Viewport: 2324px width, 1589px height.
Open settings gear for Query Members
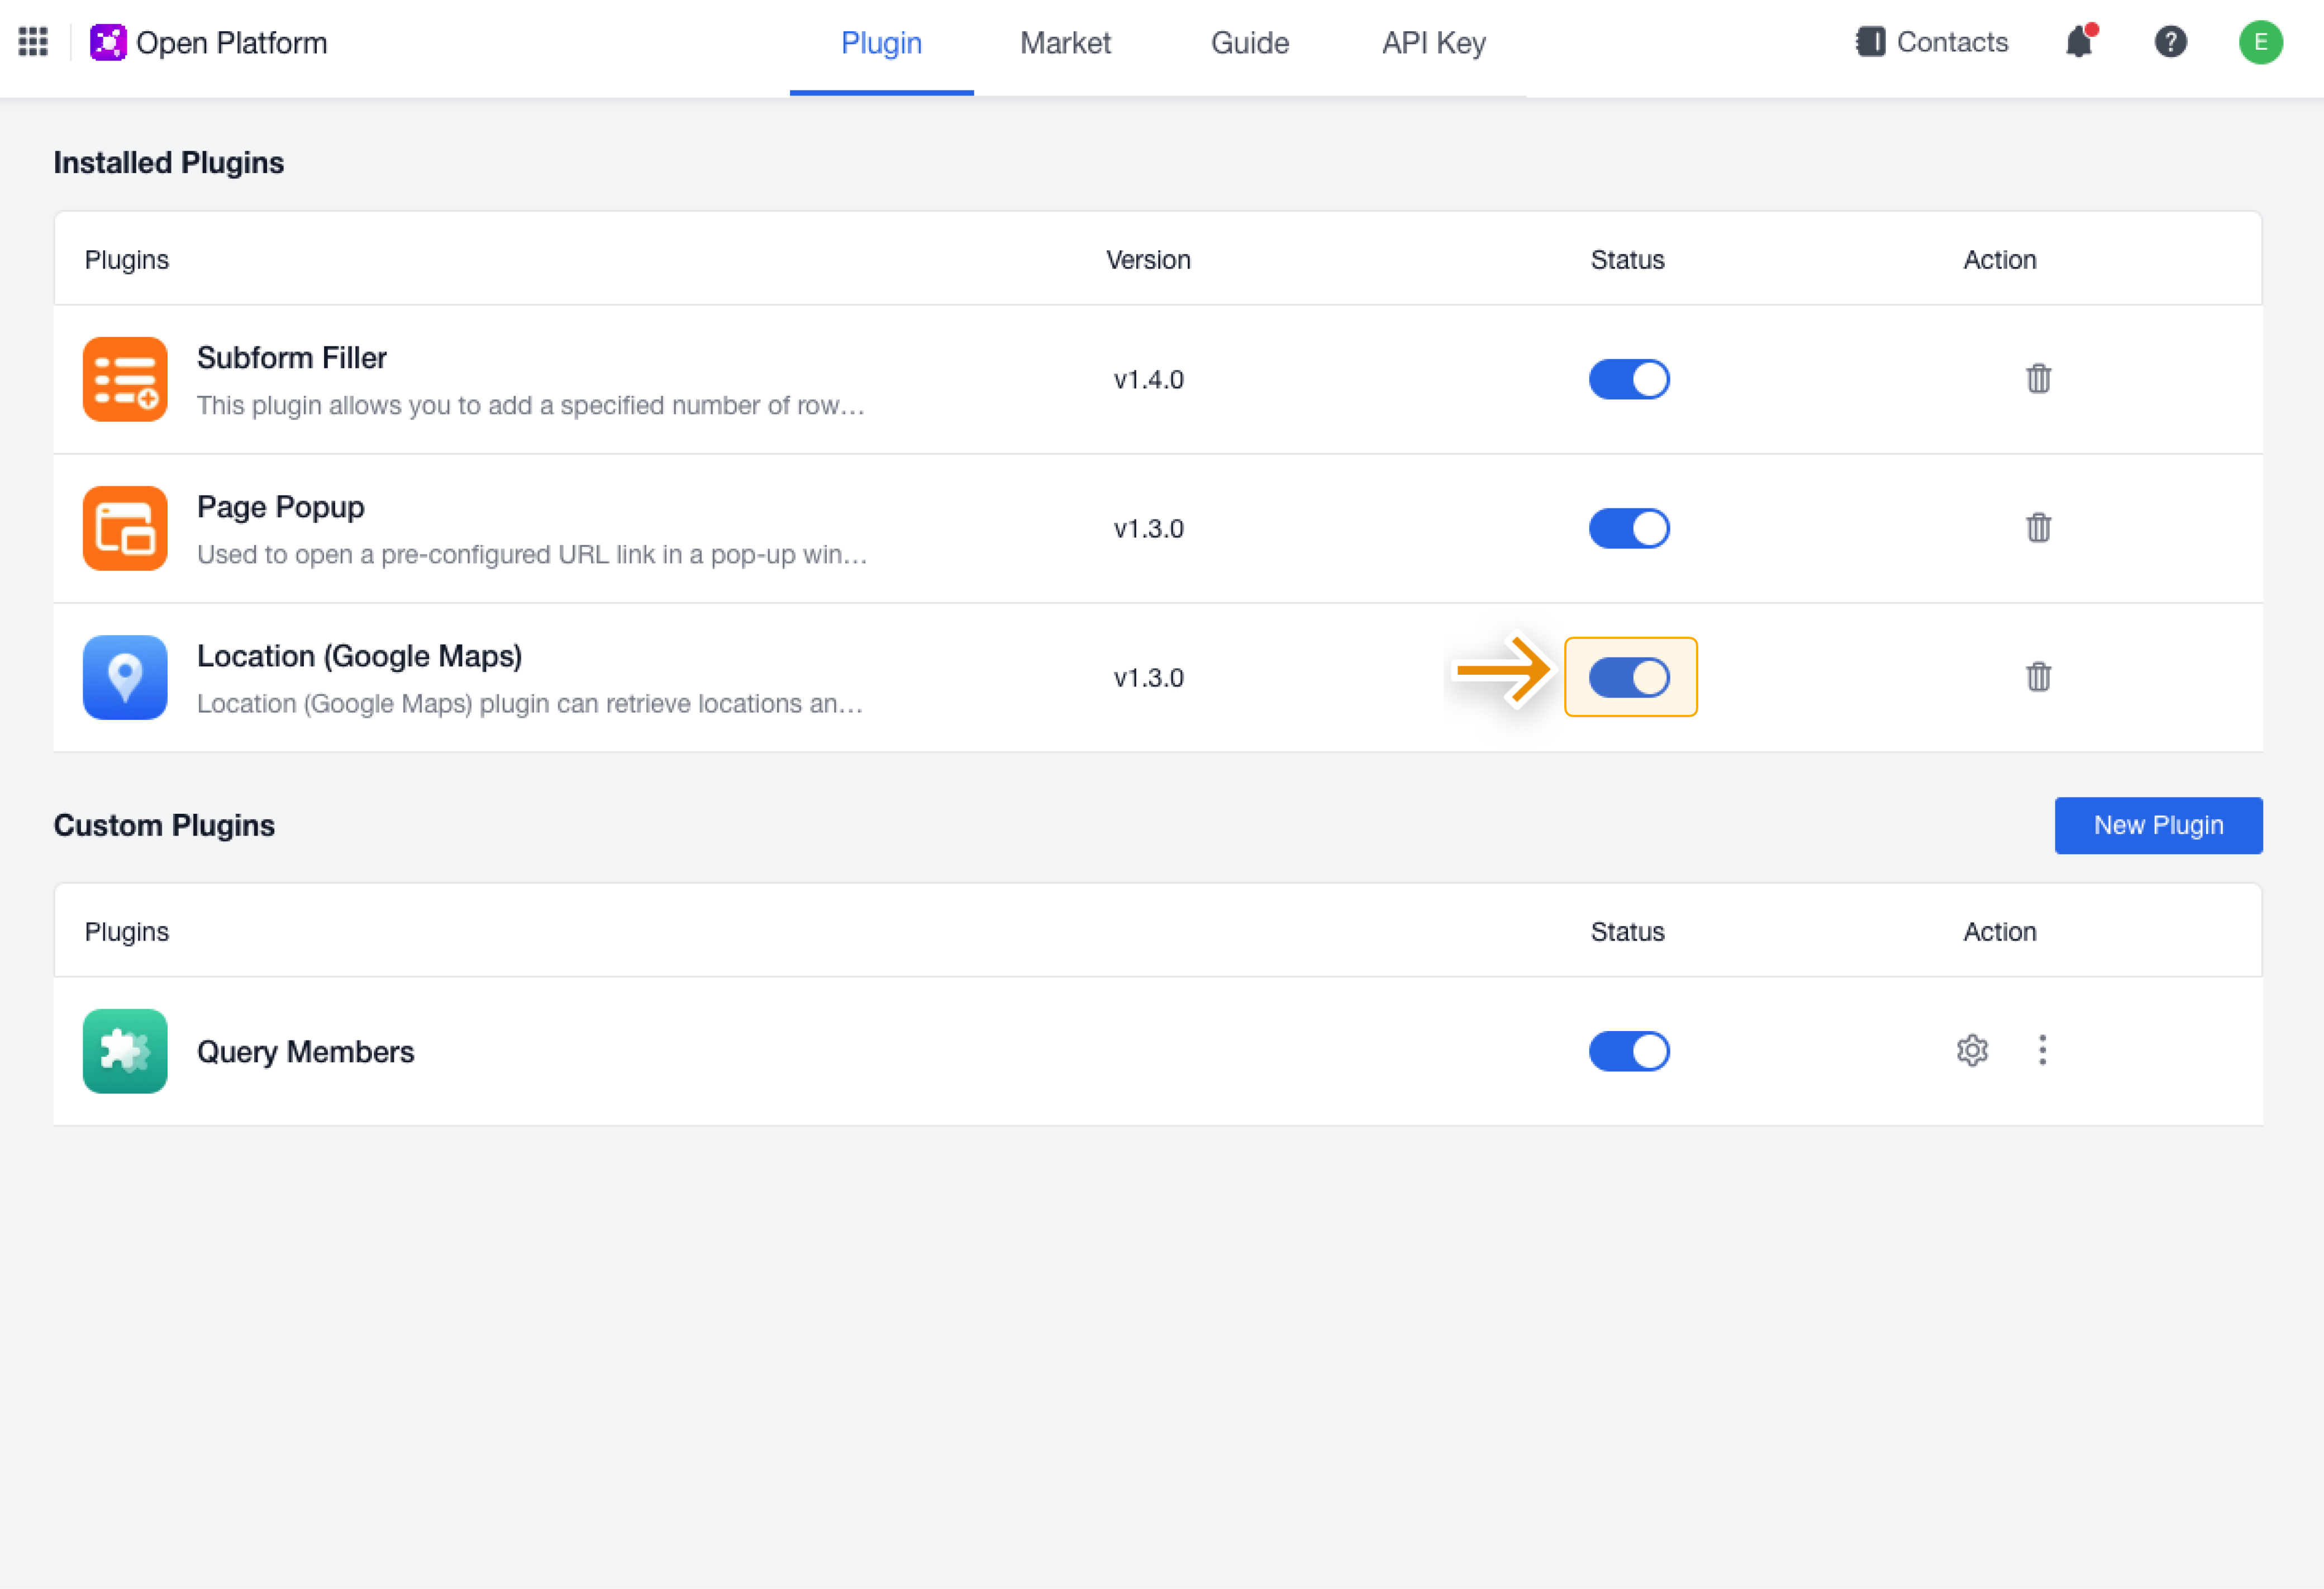1972,1051
